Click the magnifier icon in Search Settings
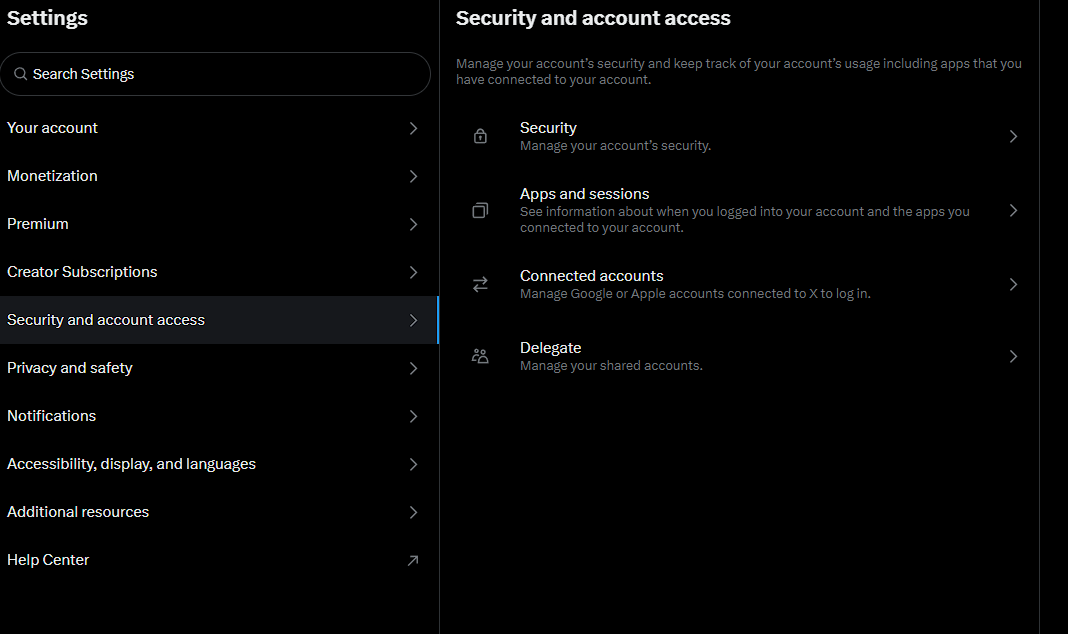This screenshot has width=1068, height=634. coord(20,74)
